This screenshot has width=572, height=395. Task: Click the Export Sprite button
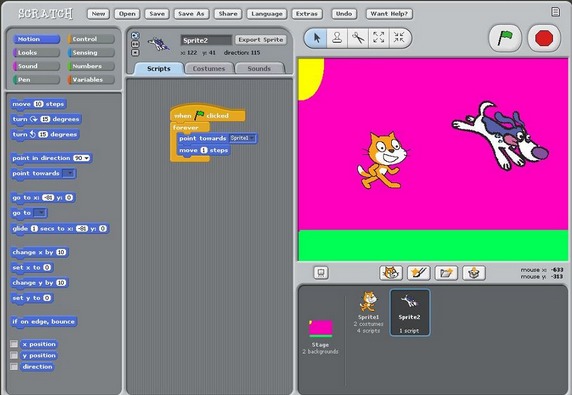coord(260,40)
